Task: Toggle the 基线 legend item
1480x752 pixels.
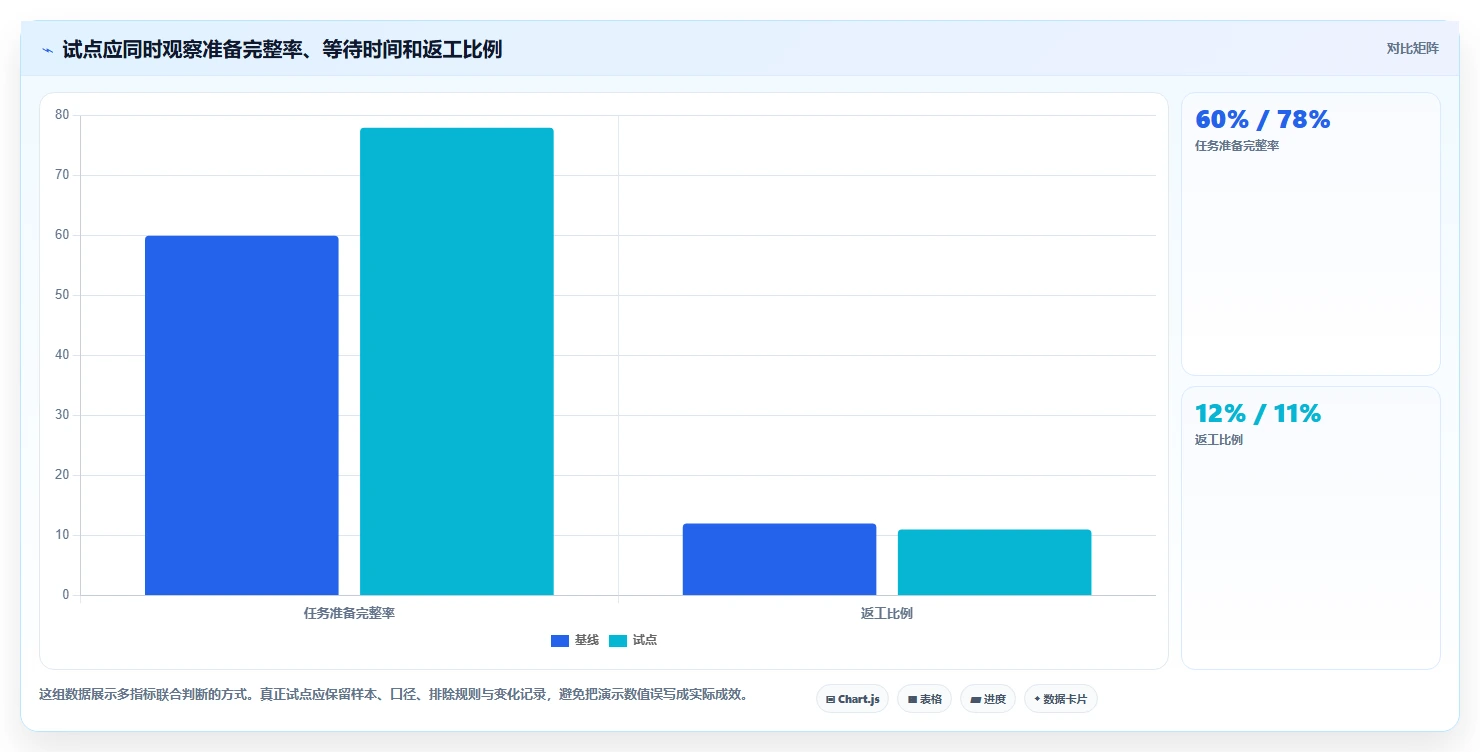Action: (x=574, y=640)
